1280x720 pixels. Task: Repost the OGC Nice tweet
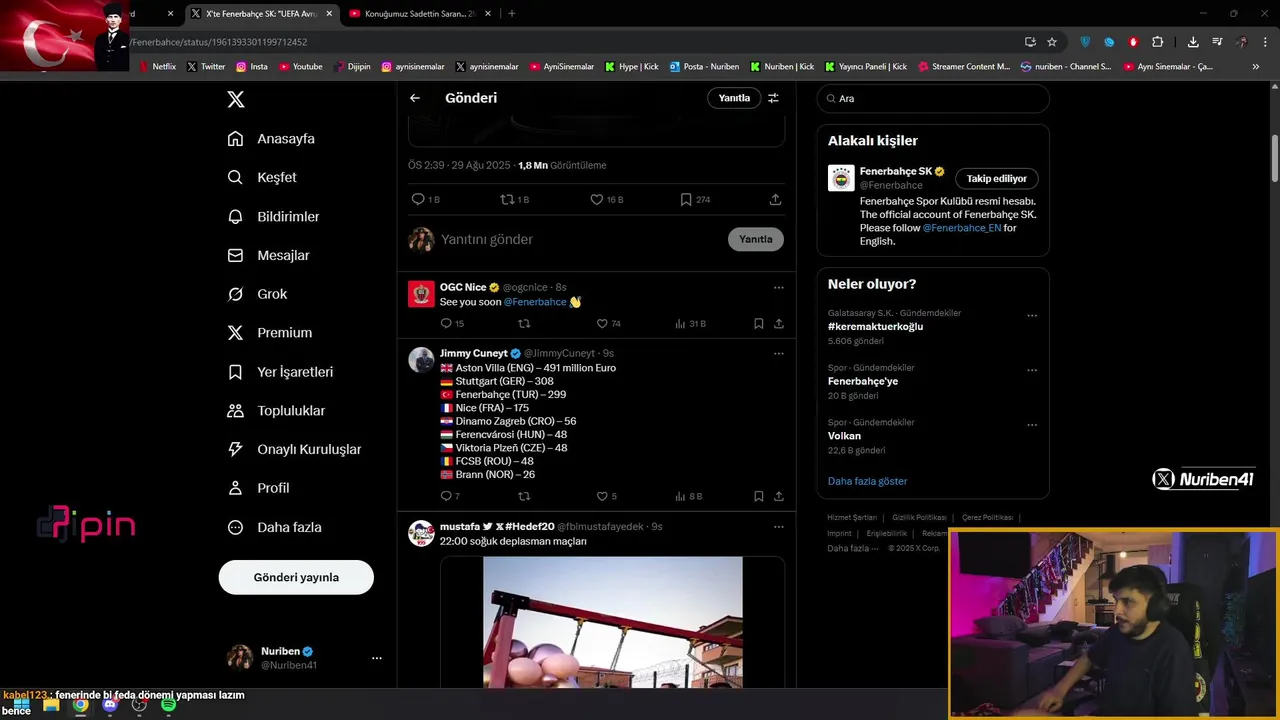coord(524,323)
